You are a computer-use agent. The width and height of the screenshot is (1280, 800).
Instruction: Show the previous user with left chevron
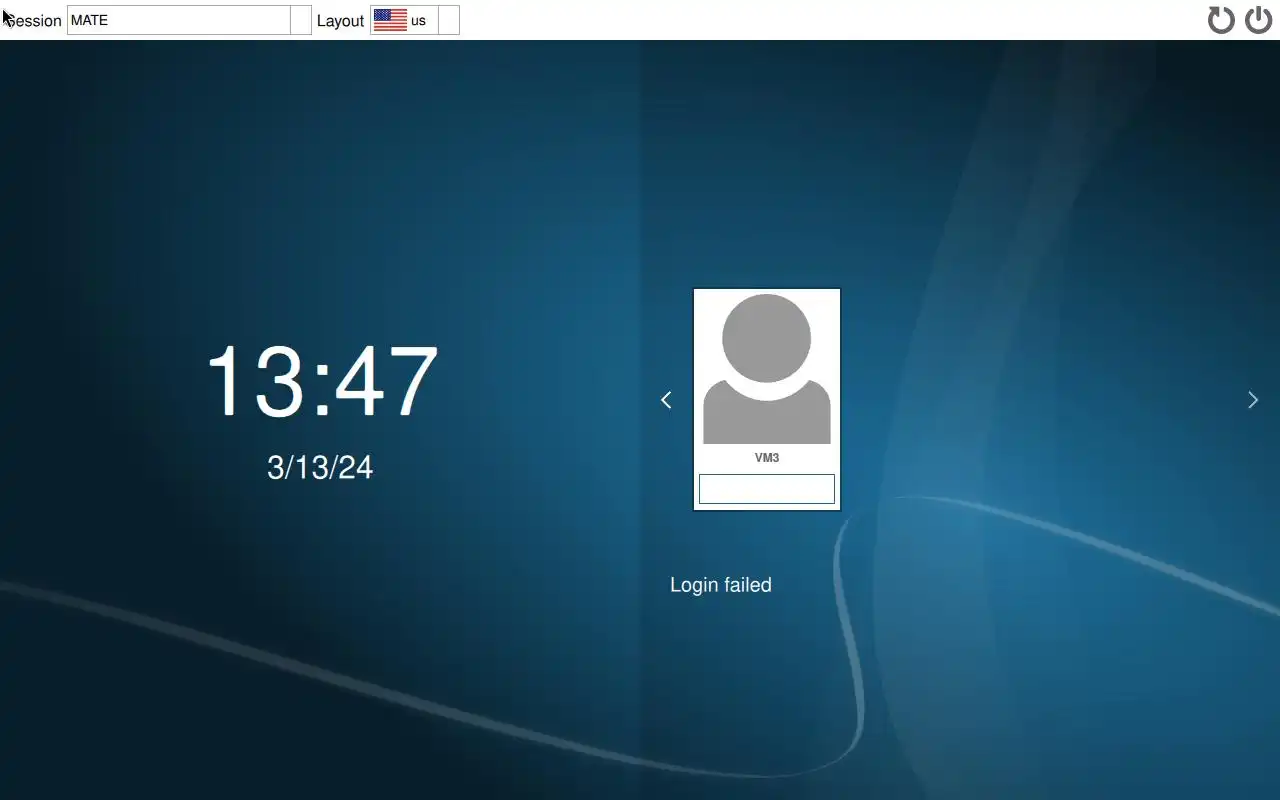pos(666,400)
